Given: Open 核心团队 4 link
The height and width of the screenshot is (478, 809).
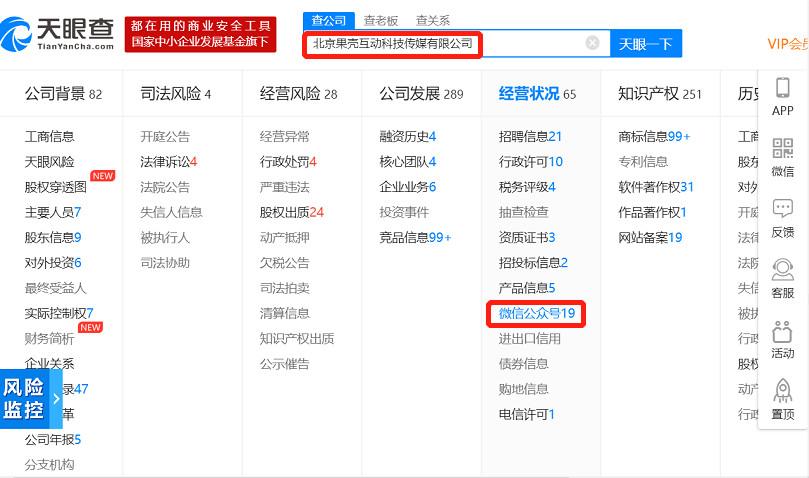Looking at the screenshot, I should (x=408, y=162).
